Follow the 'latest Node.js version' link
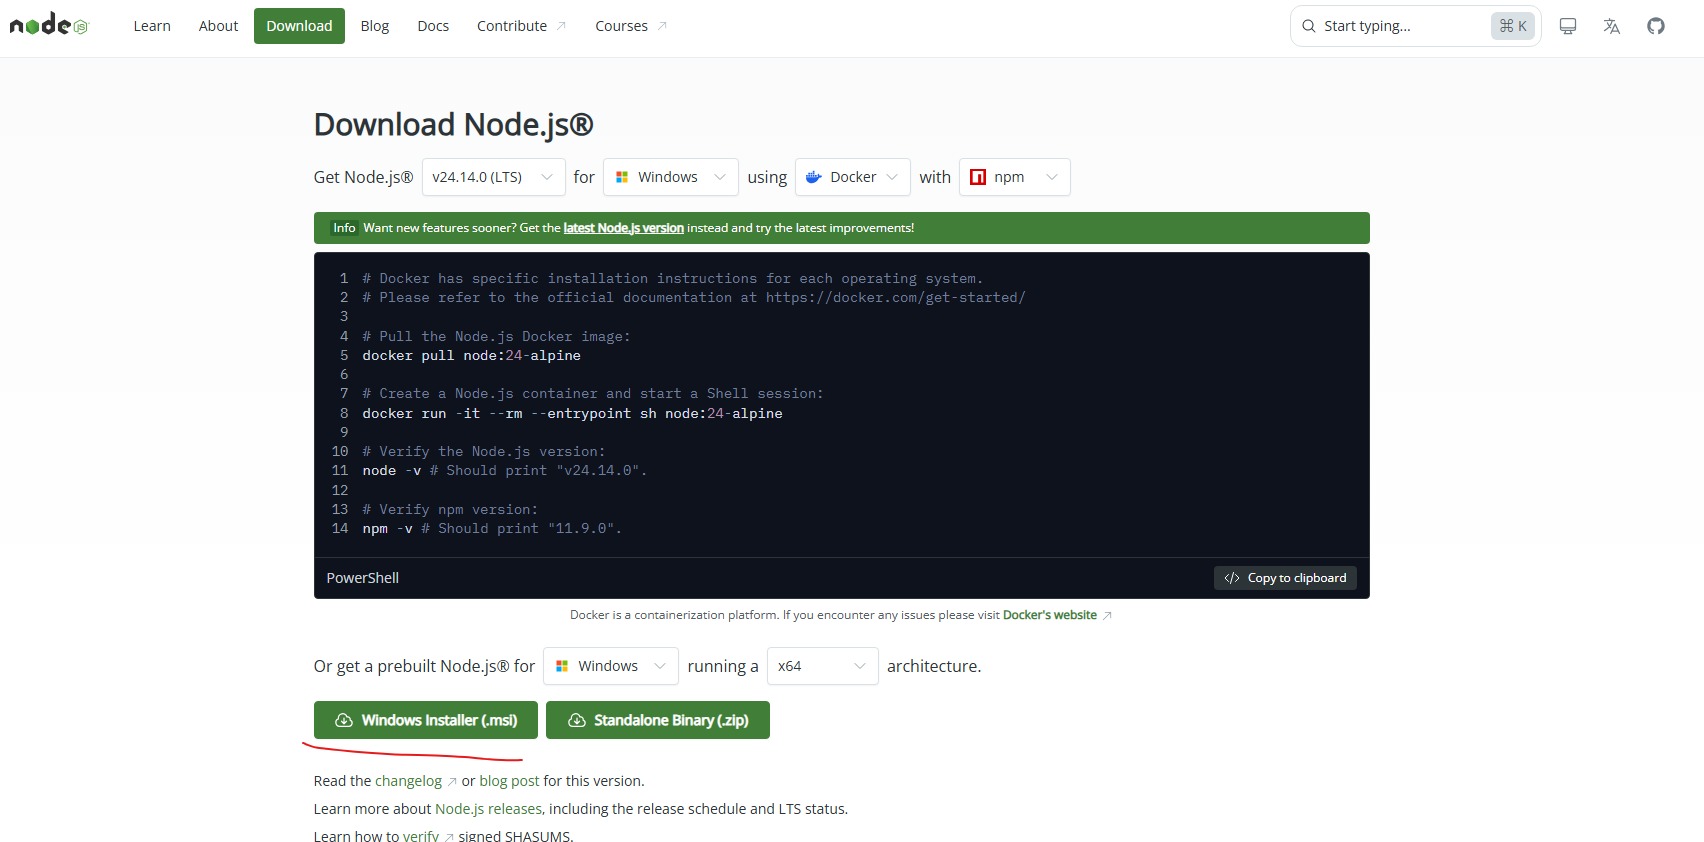 point(623,228)
